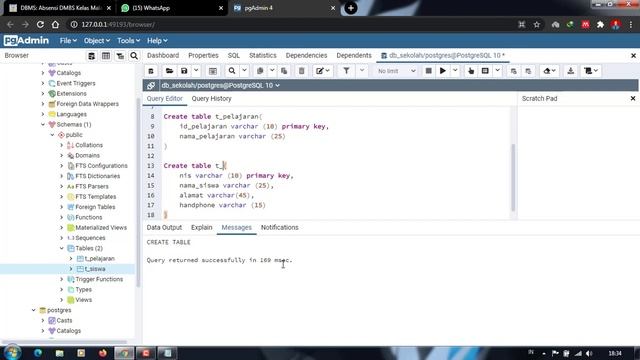
Task: Open Firefox from the taskbar
Action: point(102,353)
